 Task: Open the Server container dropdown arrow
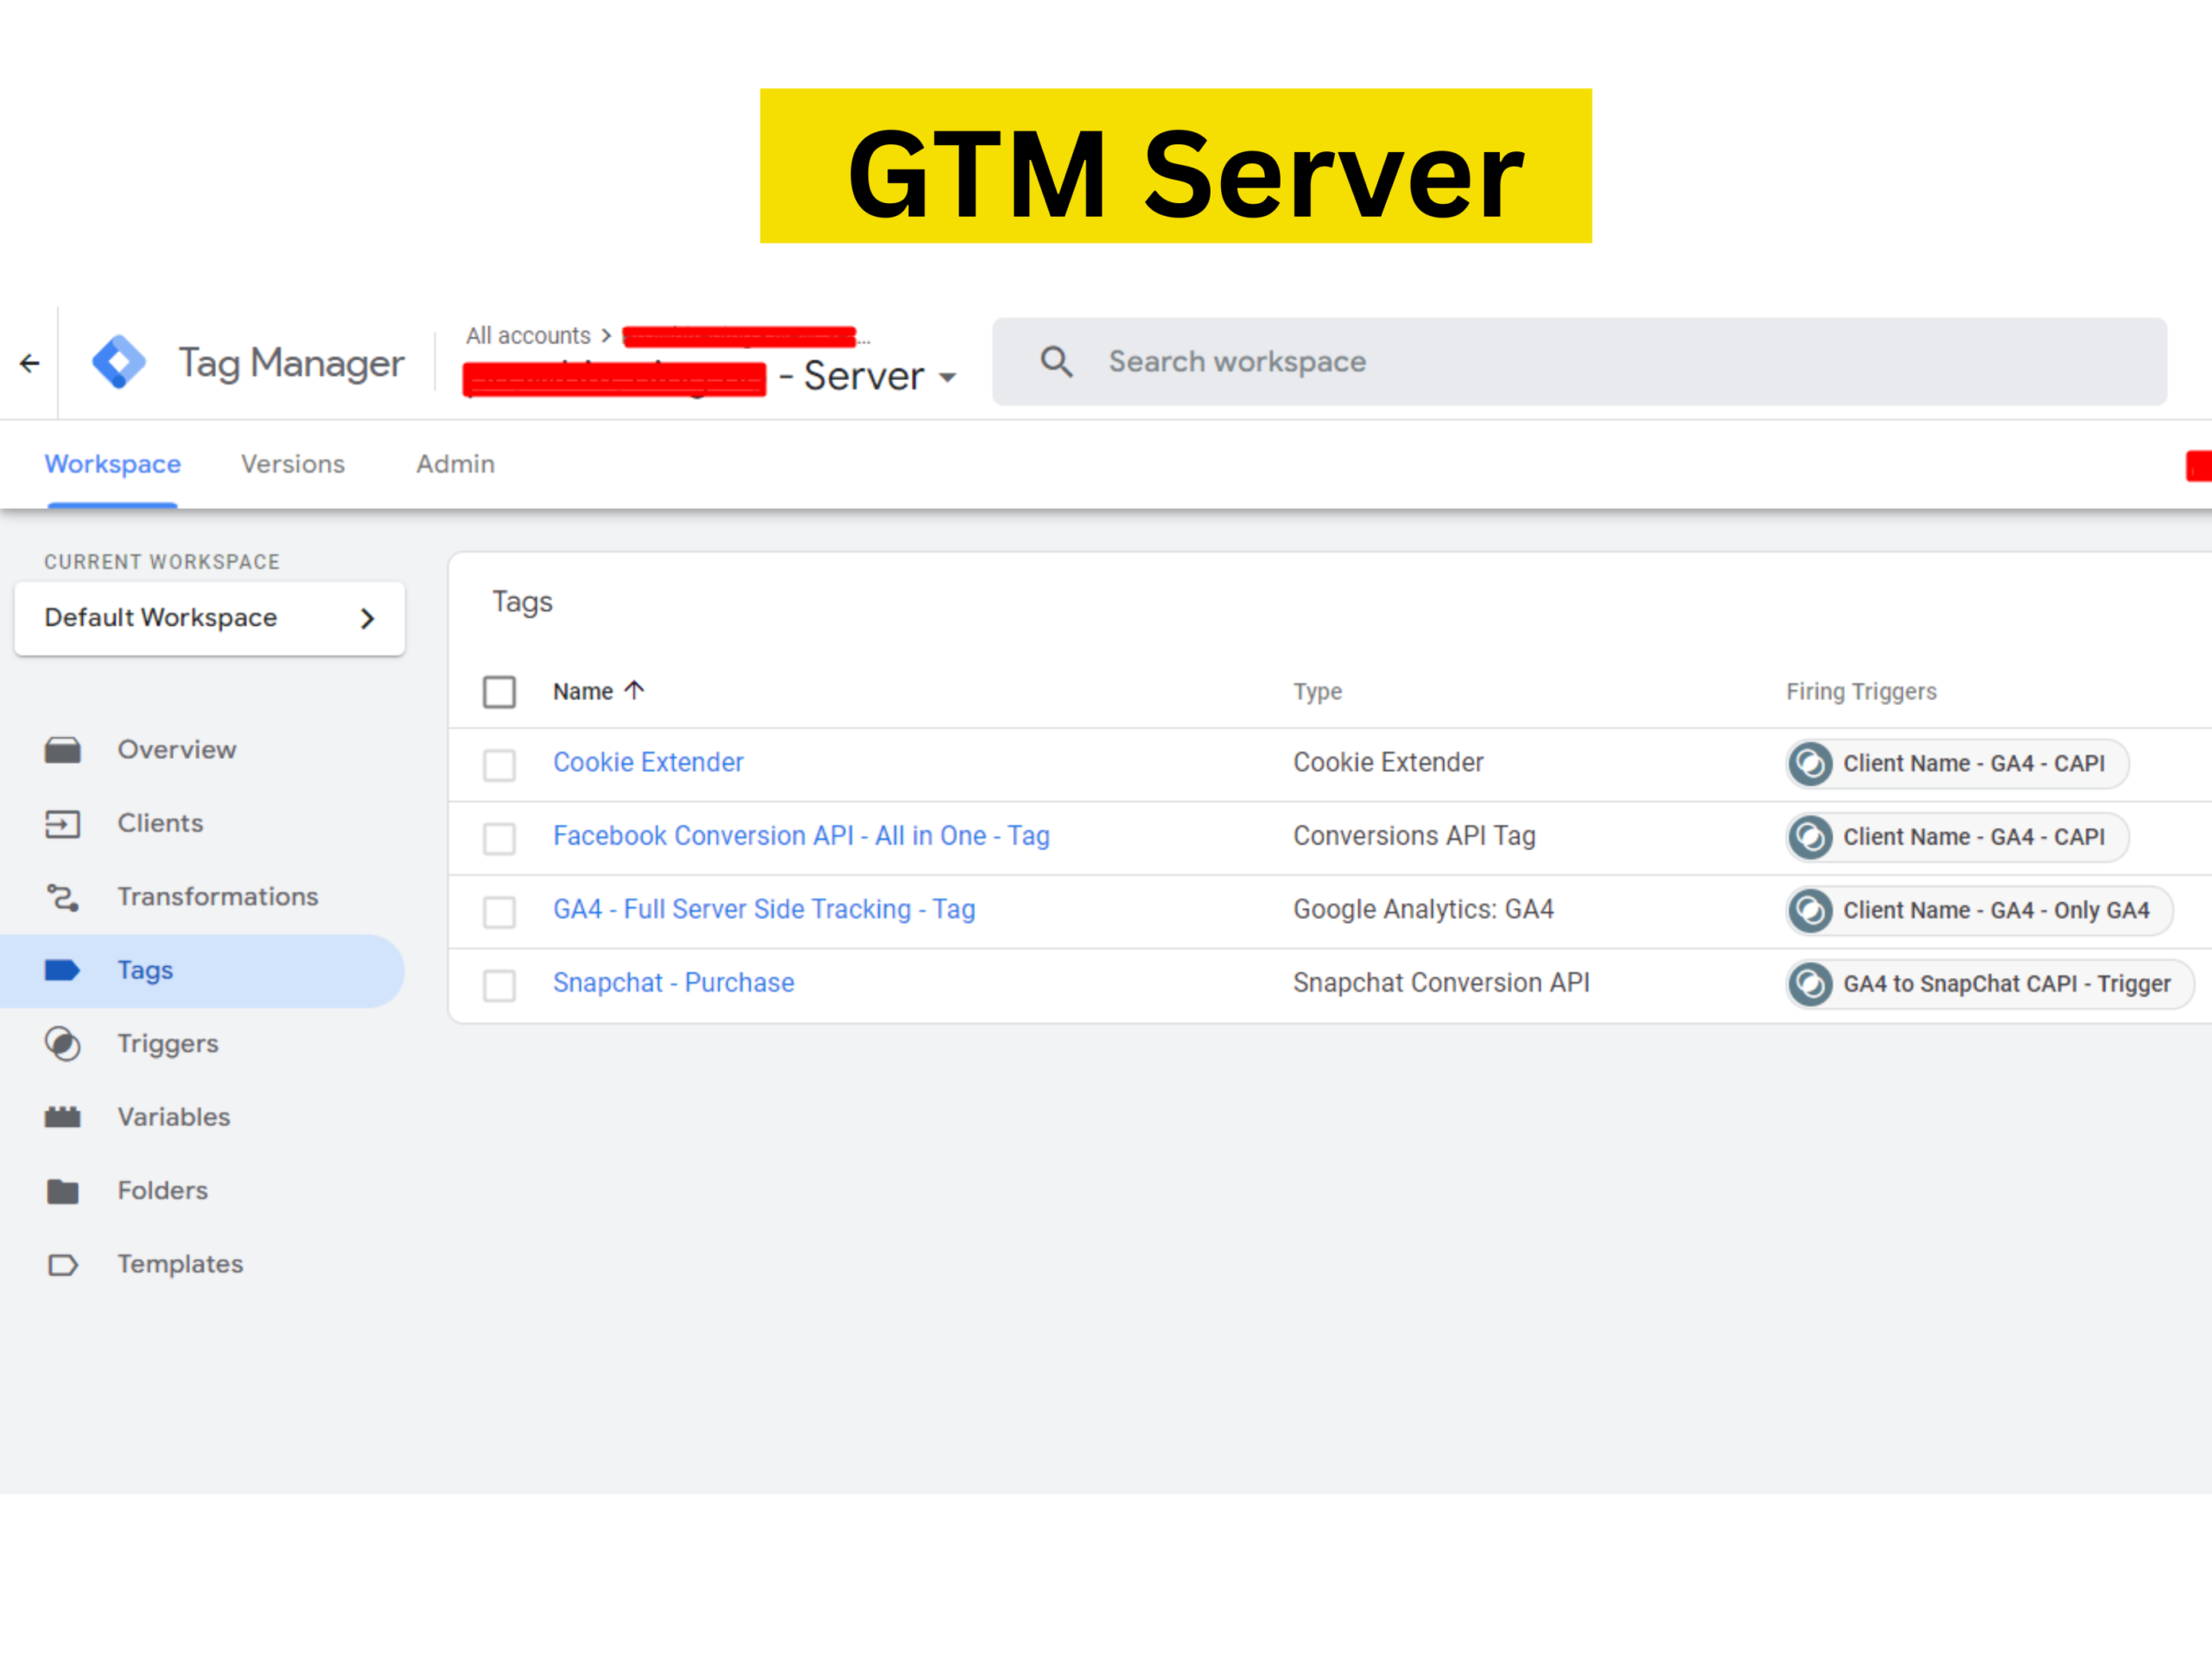tap(948, 378)
